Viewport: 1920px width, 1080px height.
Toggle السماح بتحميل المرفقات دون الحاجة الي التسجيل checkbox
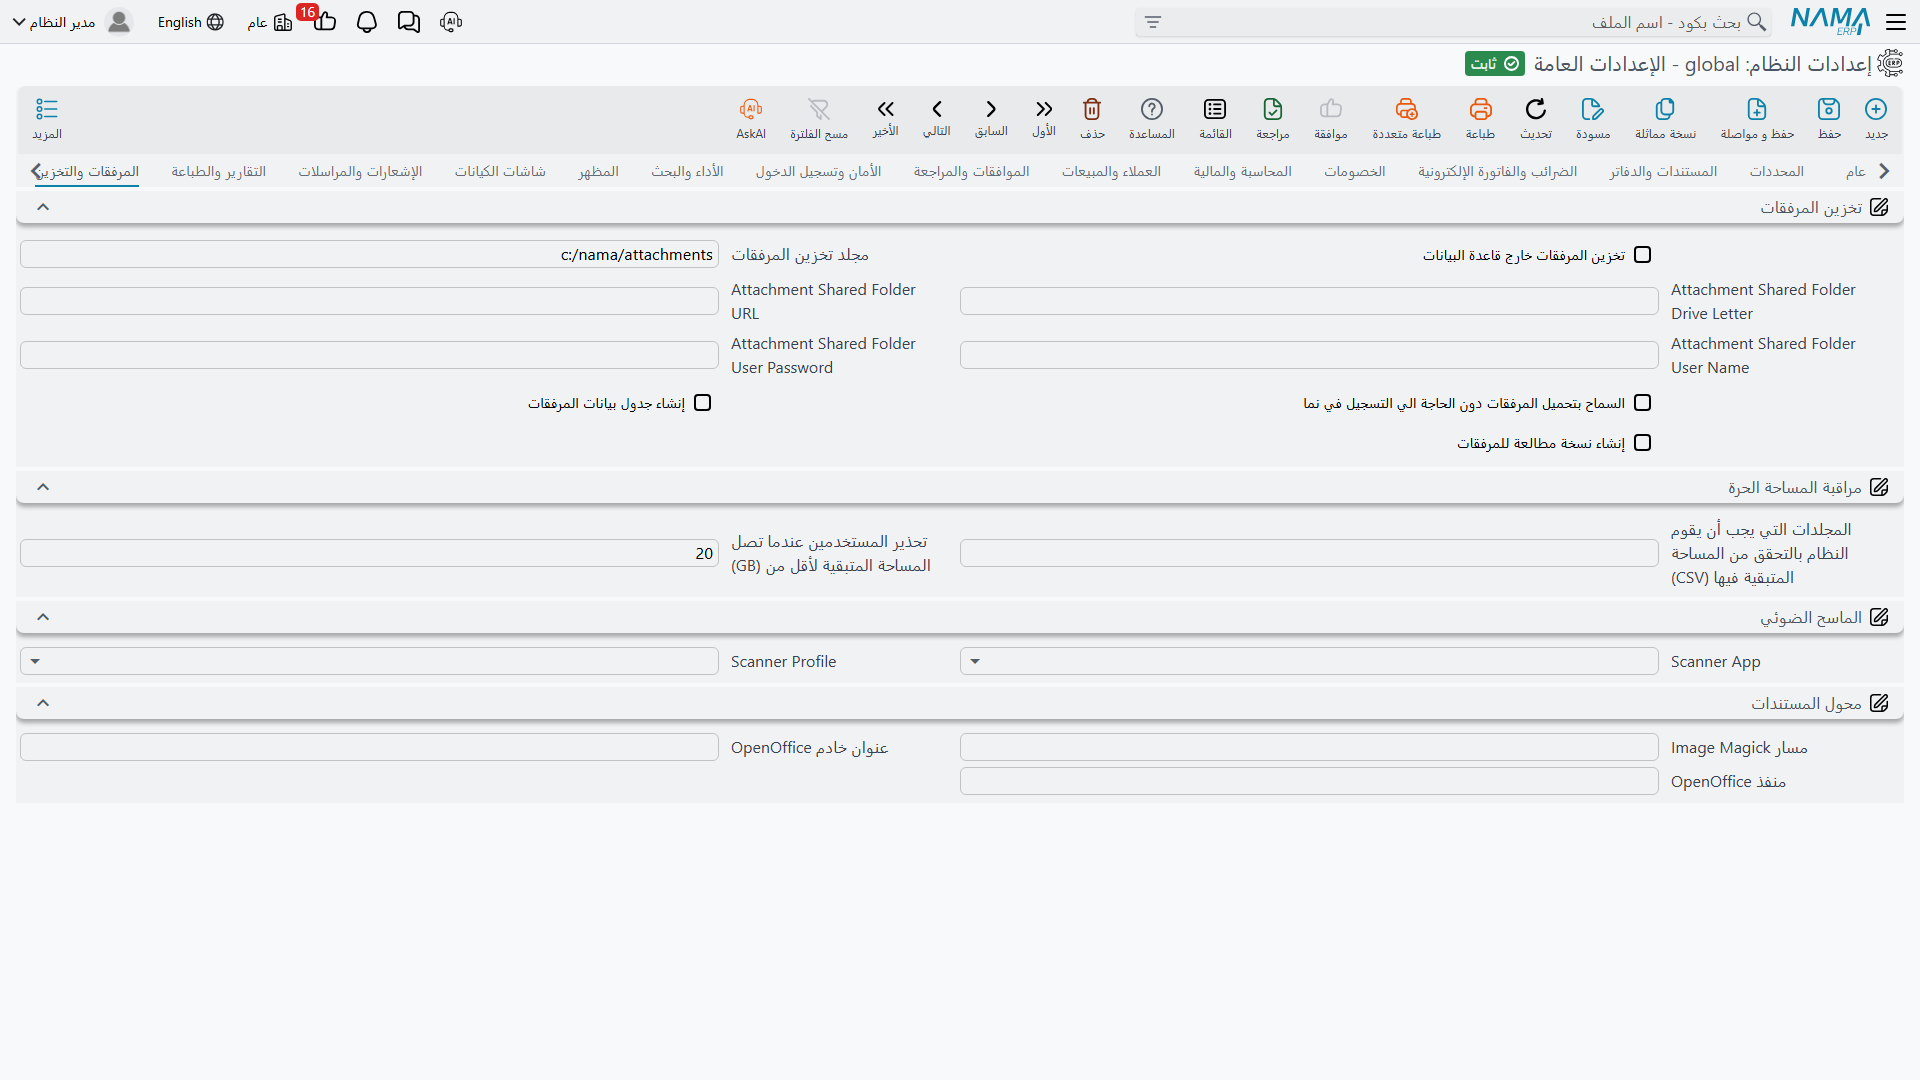click(x=1643, y=403)
